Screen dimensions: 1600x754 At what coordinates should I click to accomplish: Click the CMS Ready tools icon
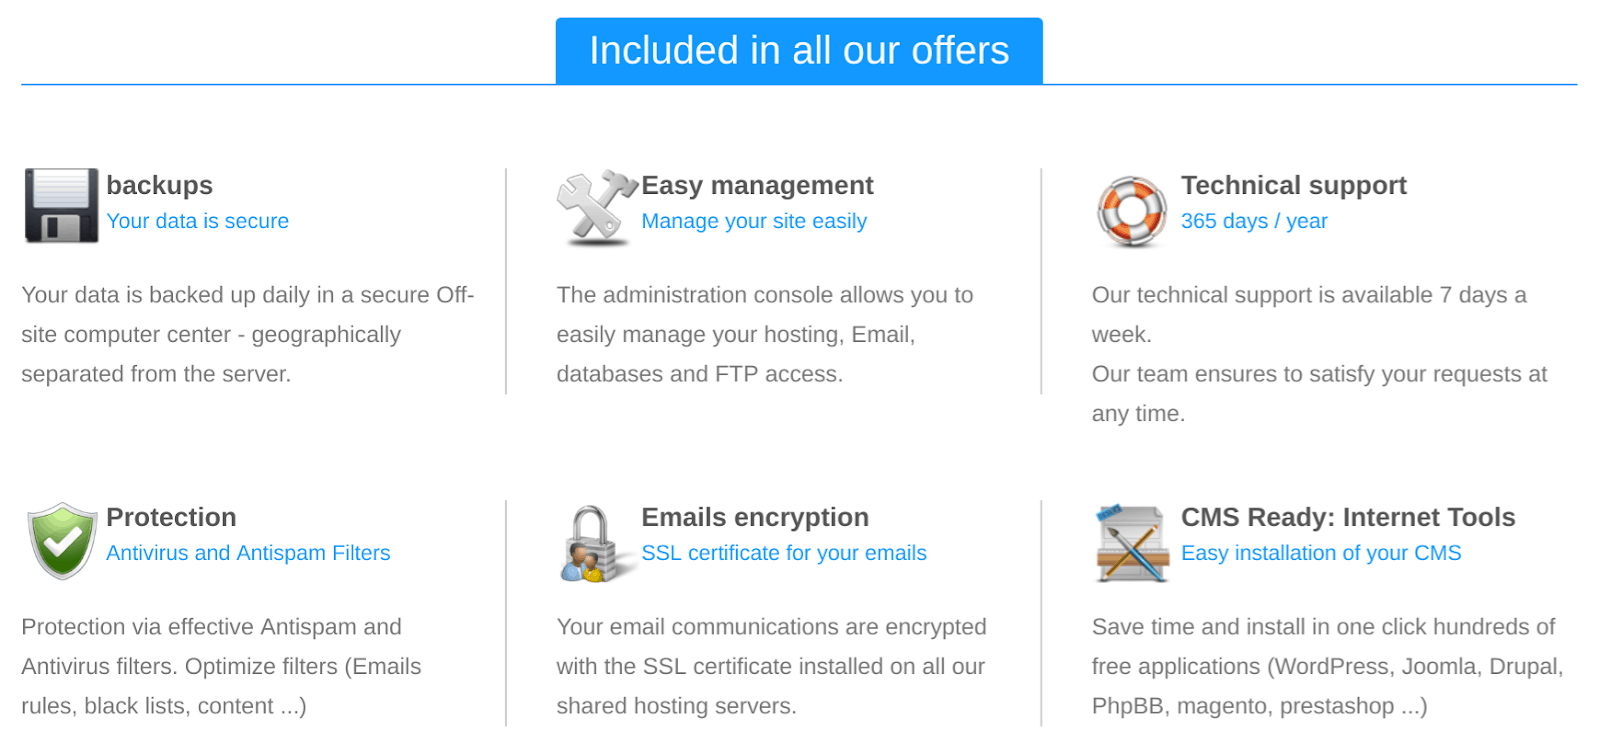pyautogui.click(x=1132, y=543)
